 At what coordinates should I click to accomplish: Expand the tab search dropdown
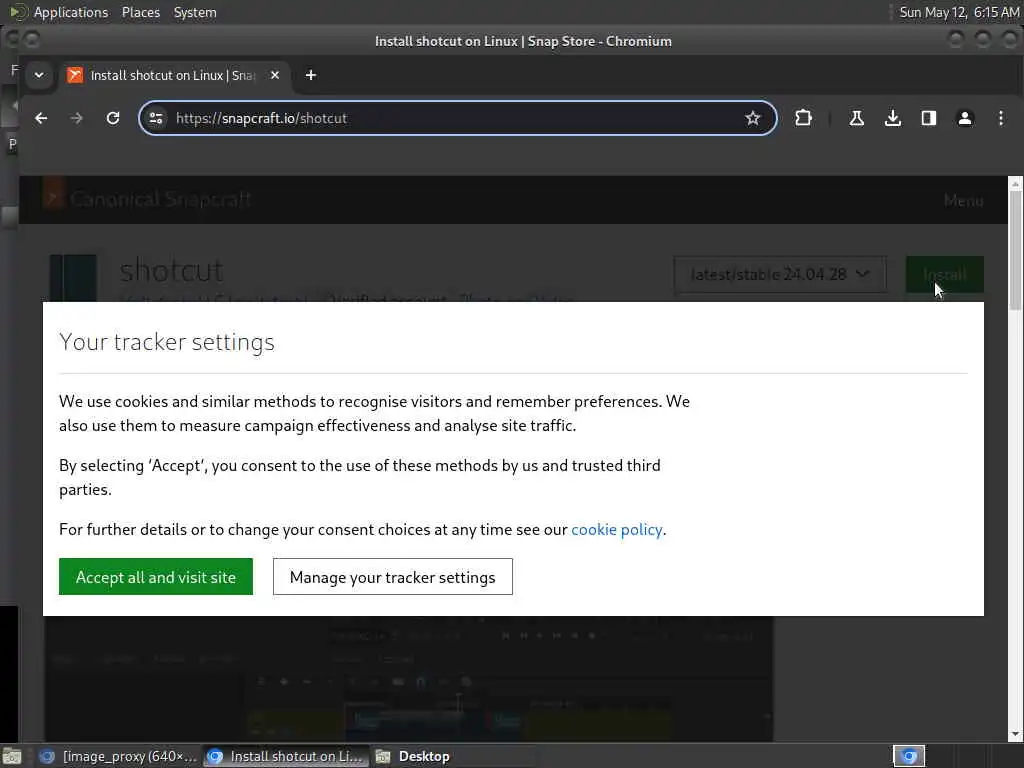tap(39, 75)
